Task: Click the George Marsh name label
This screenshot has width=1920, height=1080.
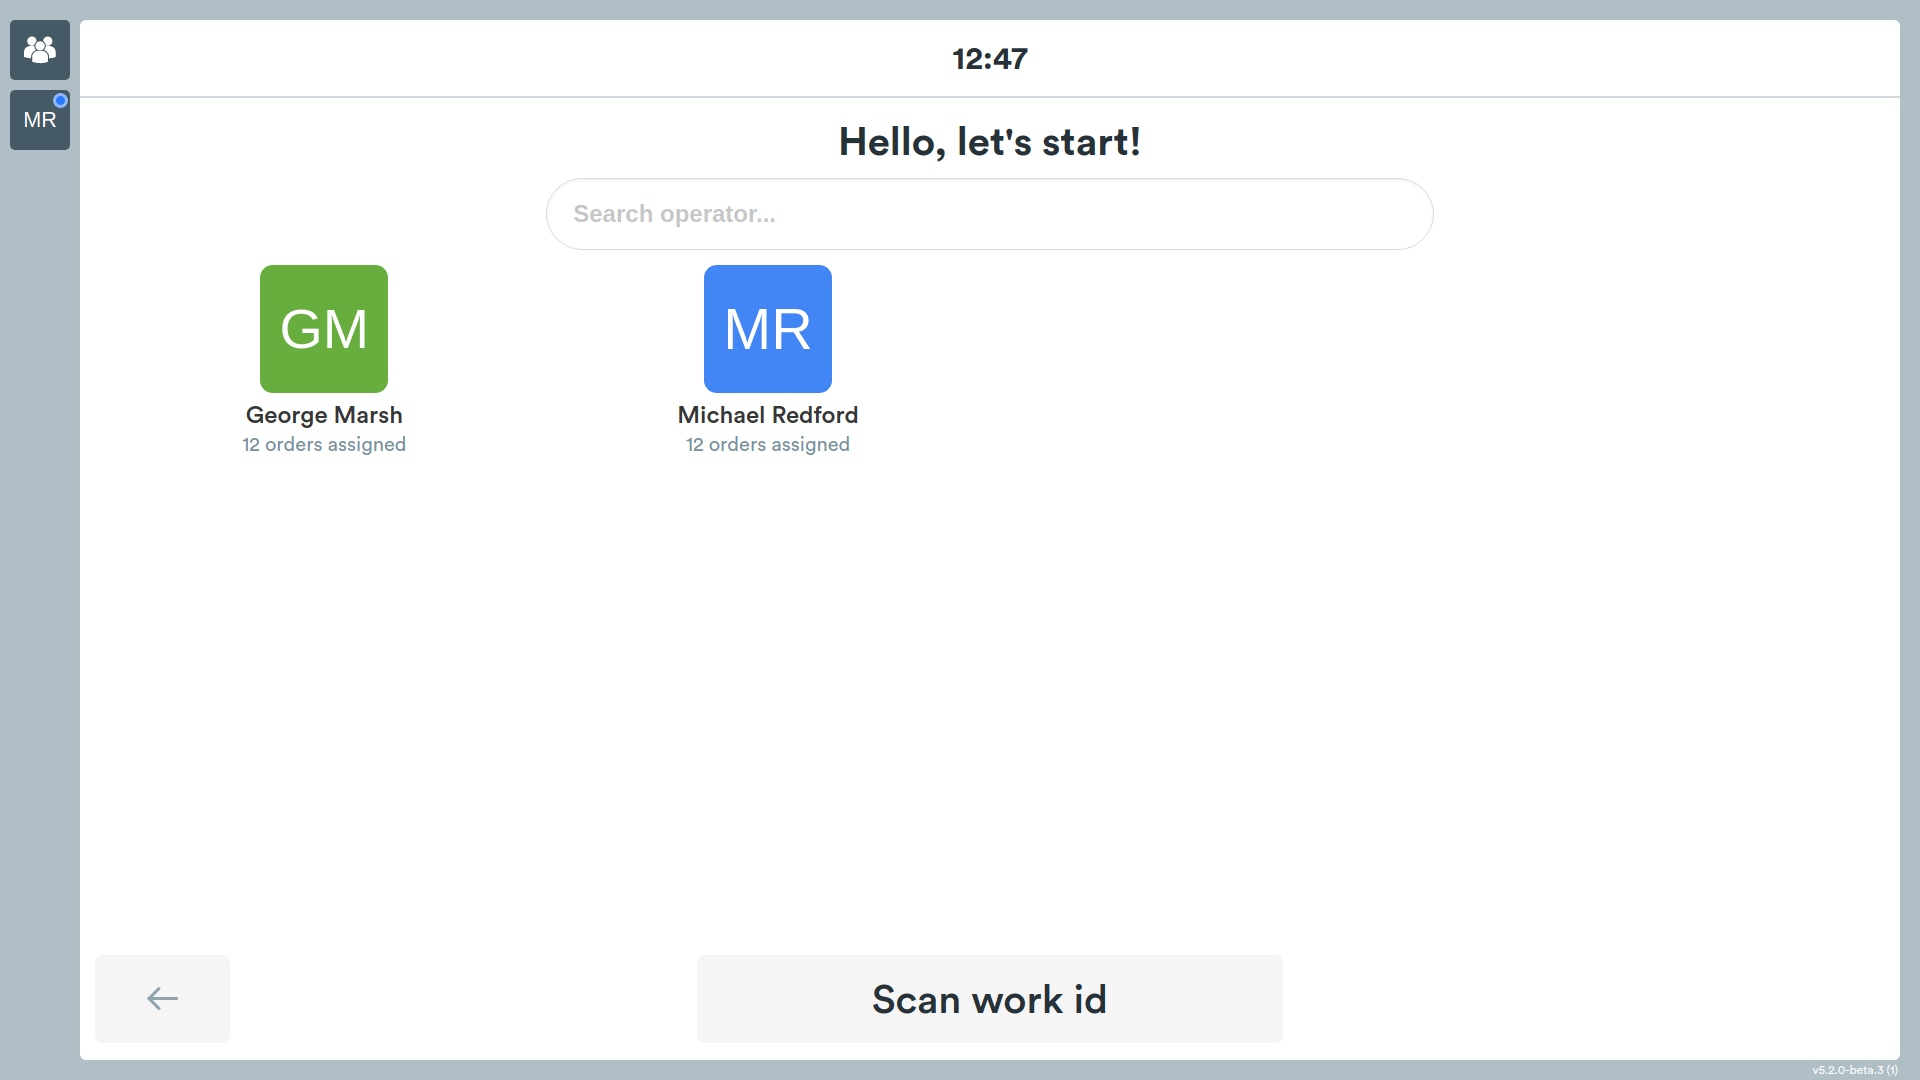Action: point(324,415)
